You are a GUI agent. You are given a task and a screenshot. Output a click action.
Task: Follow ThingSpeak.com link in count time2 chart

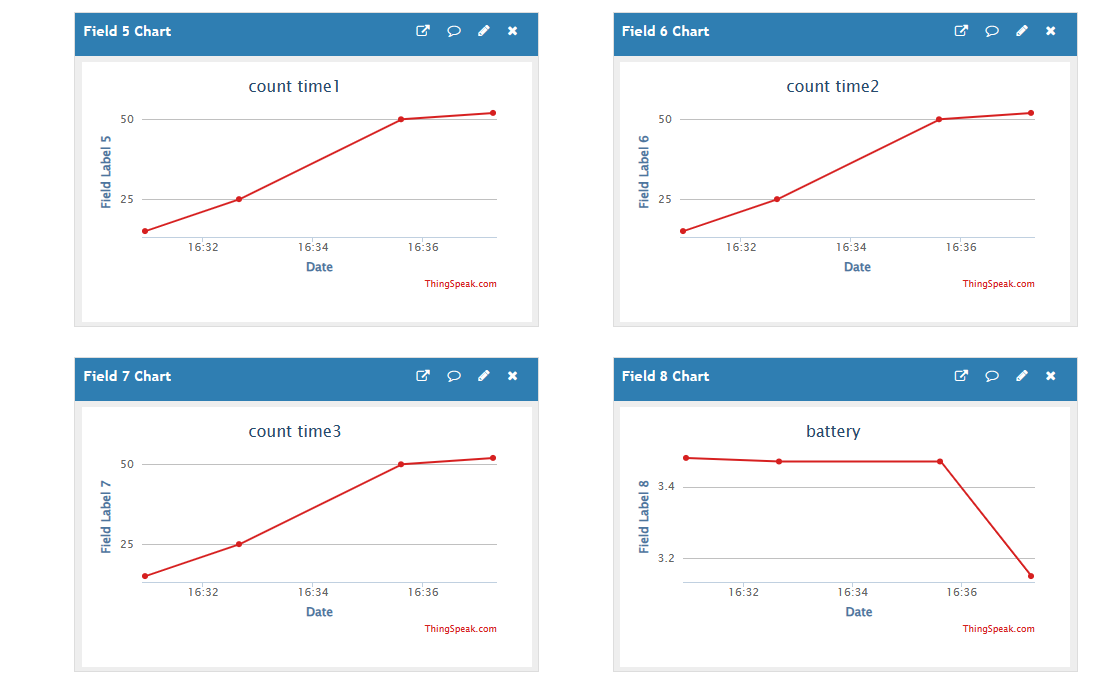998,284
